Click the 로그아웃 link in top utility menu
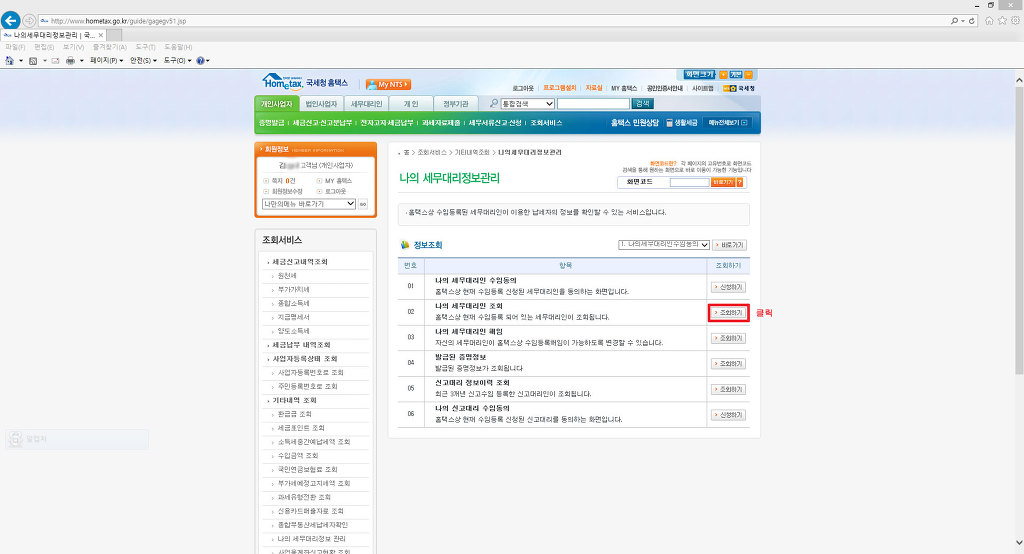This screenshot has width=1024, height=554. (x=523, y=88)
